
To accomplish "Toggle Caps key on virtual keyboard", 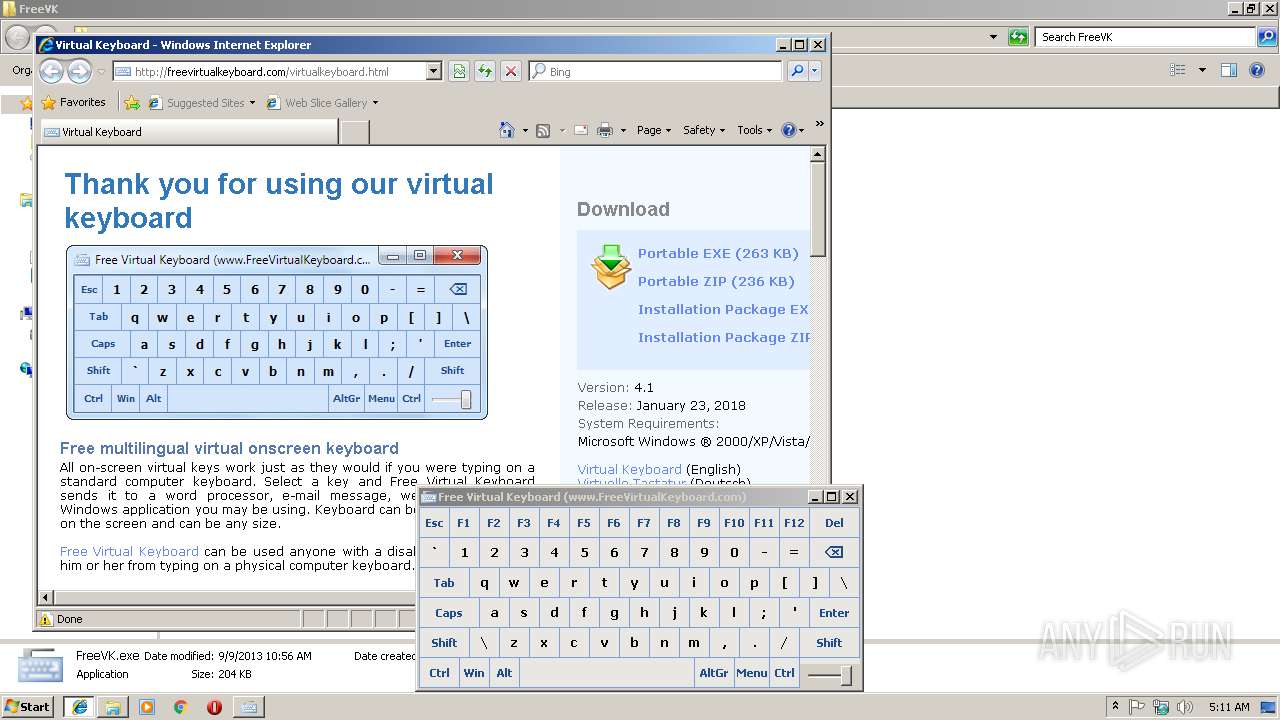I will (x=448, y=613).
